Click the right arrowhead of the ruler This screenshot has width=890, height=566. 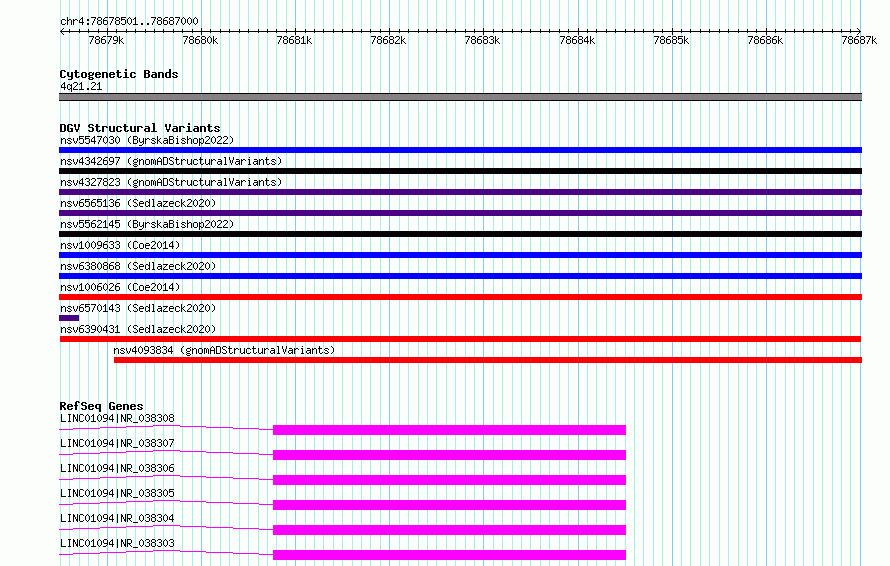(x=859, y=31)
